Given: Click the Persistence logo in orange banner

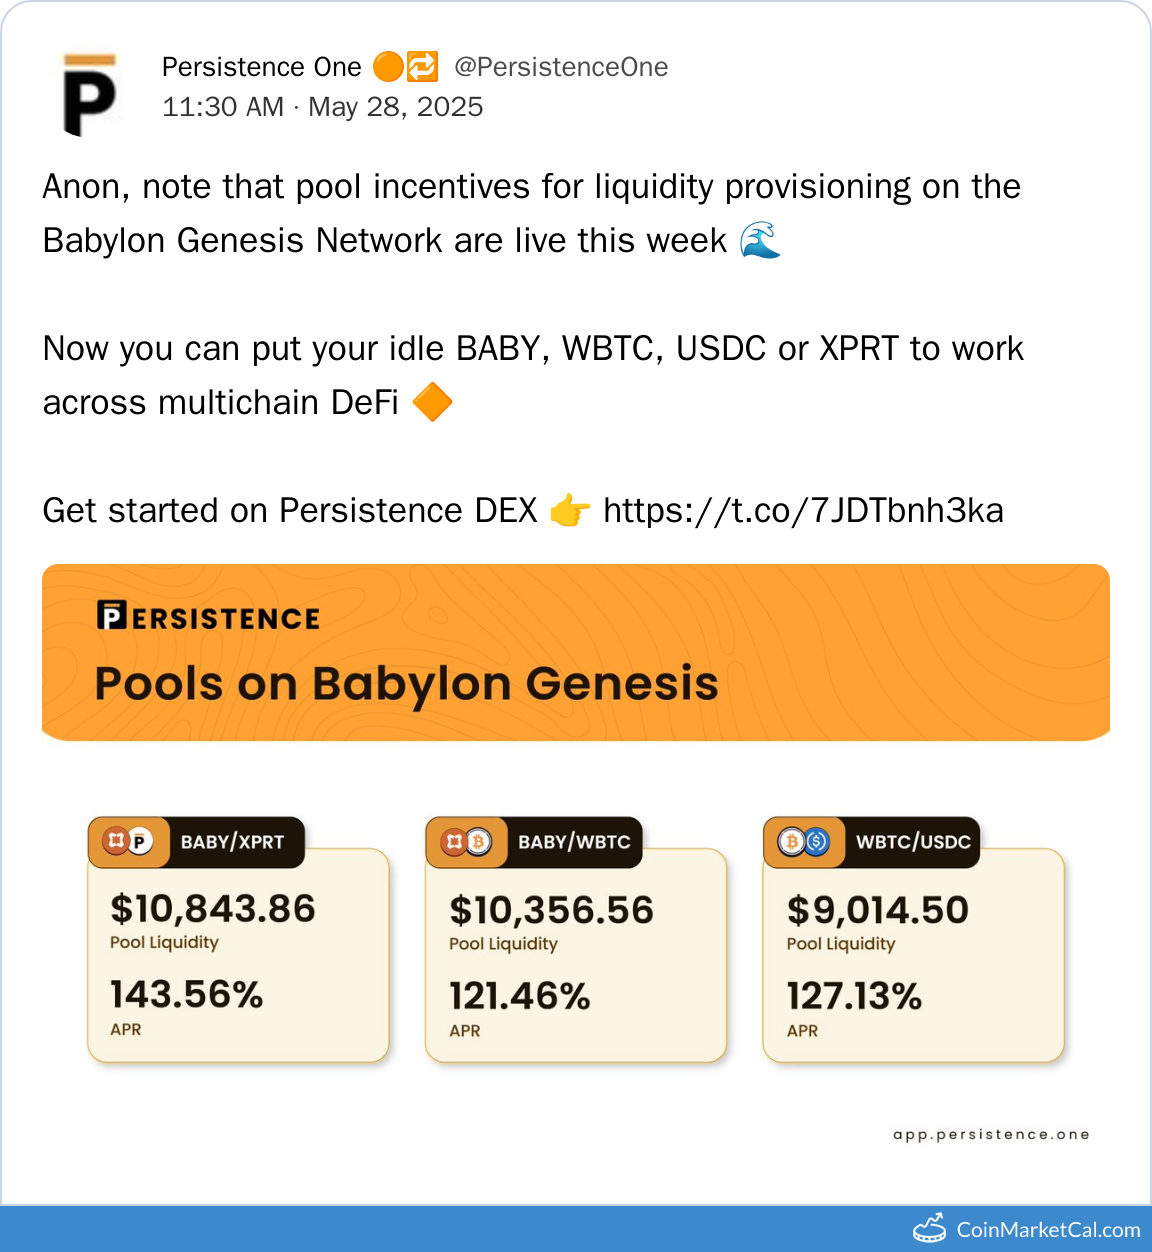Looking at the screenshot, I should click(208, 616).
